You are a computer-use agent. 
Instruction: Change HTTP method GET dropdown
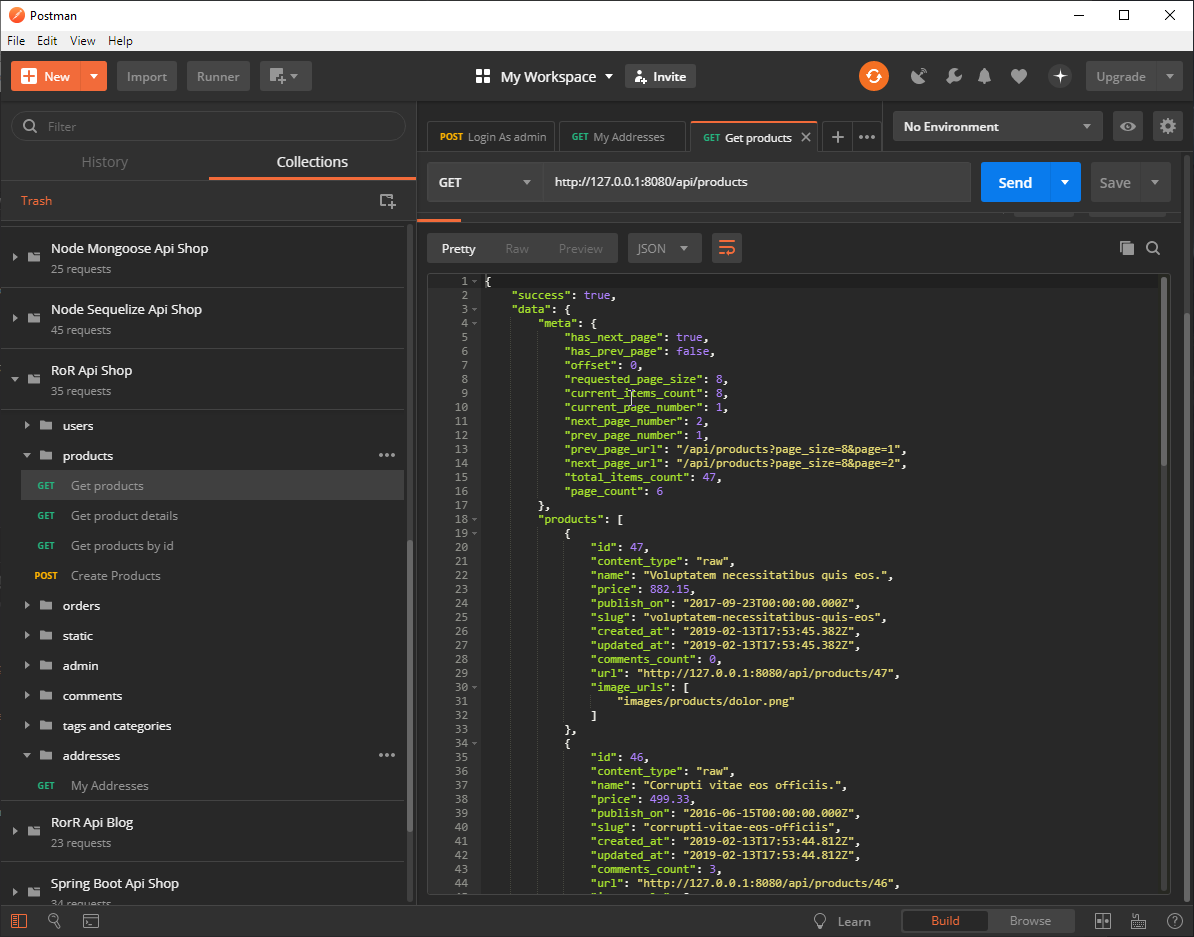pyautogui.click(x=485, y=182)
